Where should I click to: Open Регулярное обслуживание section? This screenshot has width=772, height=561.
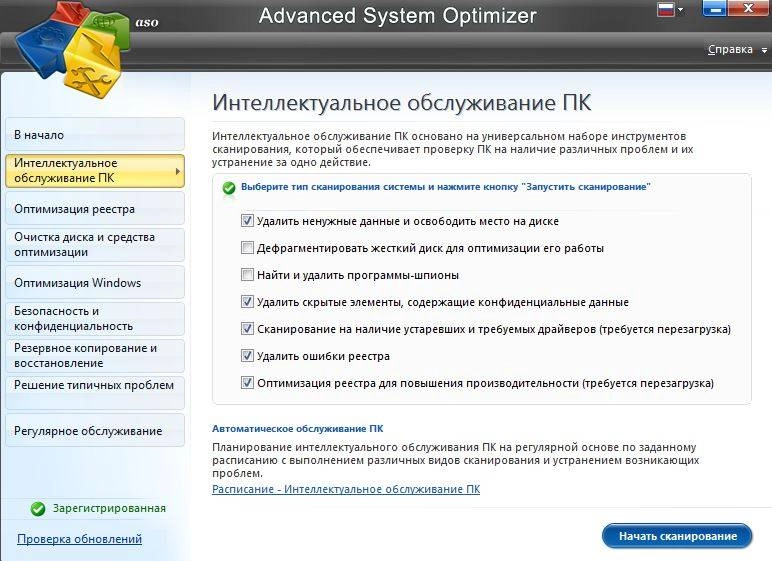pyautogui.click(x=95, y=430)
